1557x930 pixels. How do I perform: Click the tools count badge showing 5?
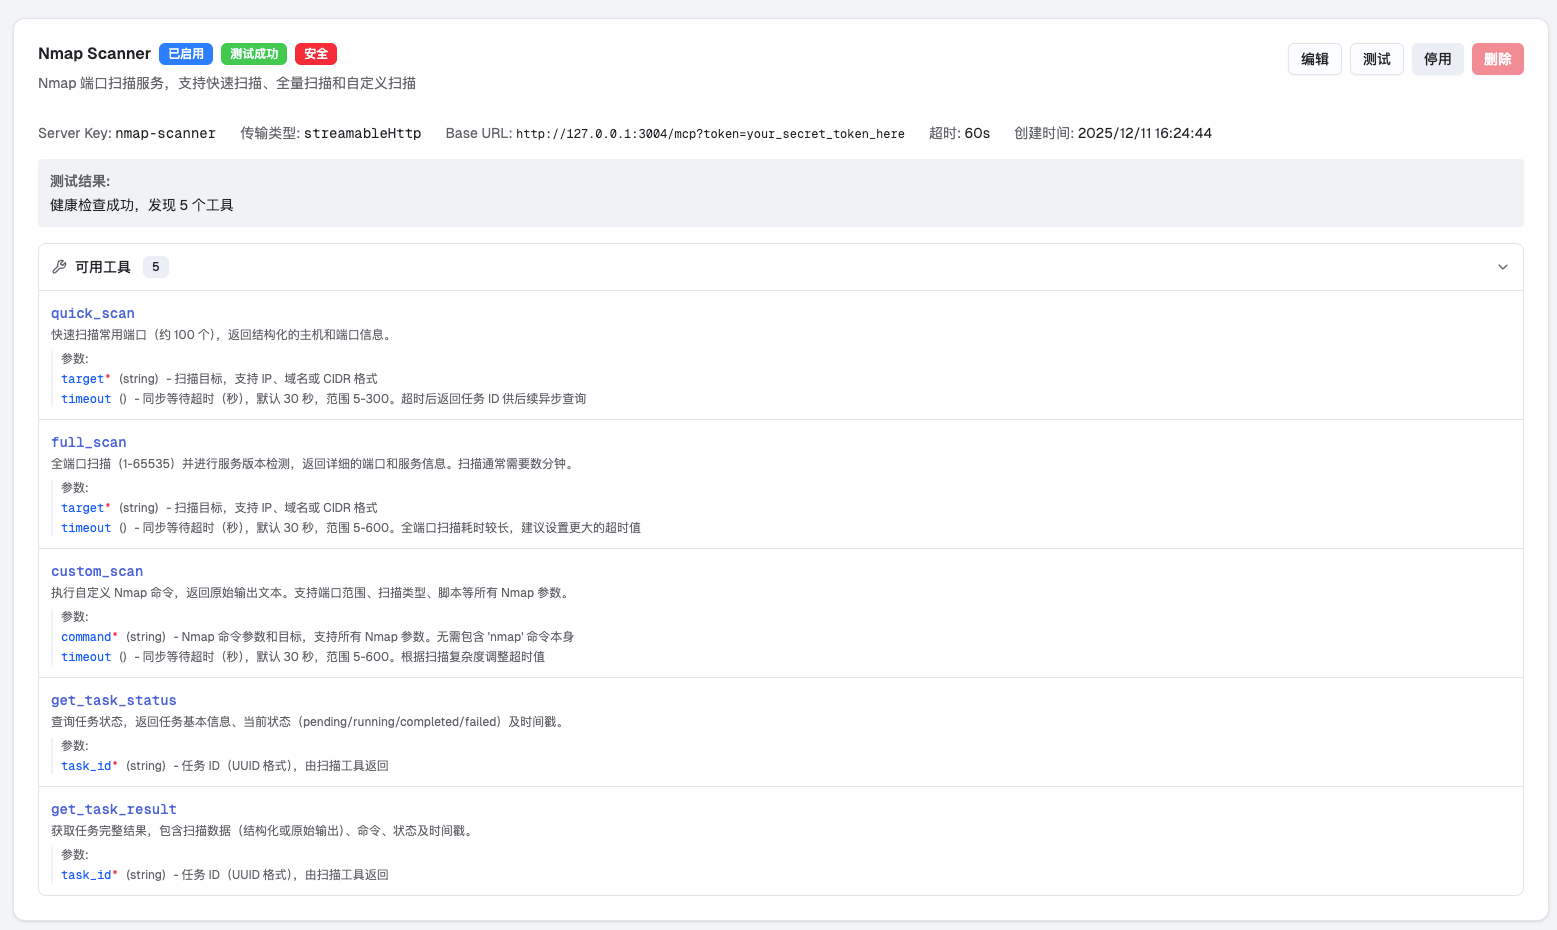point(156,266)
